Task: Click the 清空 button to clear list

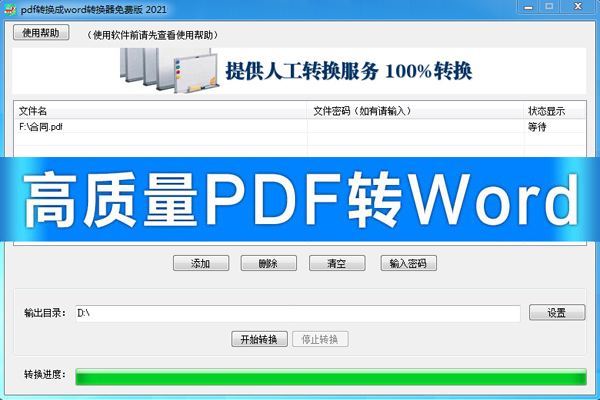Action: coord(337,263)
